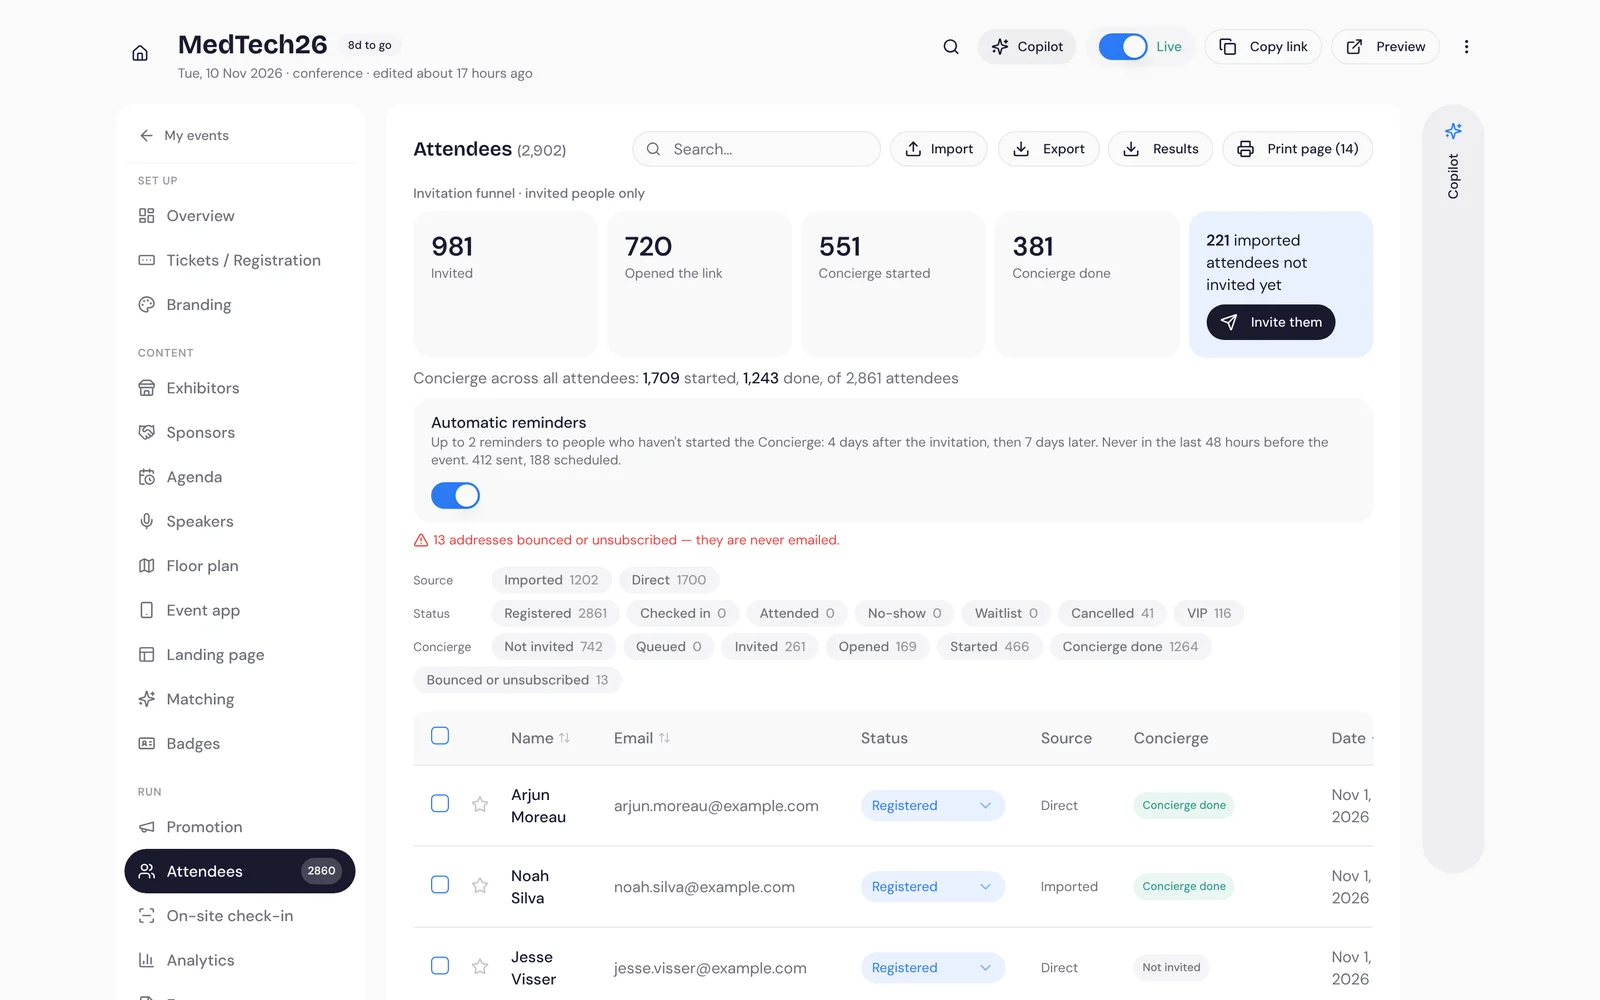This screenshot has width=1600, height=1000.
Task: Select Arjun Moreau's row checkbox
Action: point(440,803)
